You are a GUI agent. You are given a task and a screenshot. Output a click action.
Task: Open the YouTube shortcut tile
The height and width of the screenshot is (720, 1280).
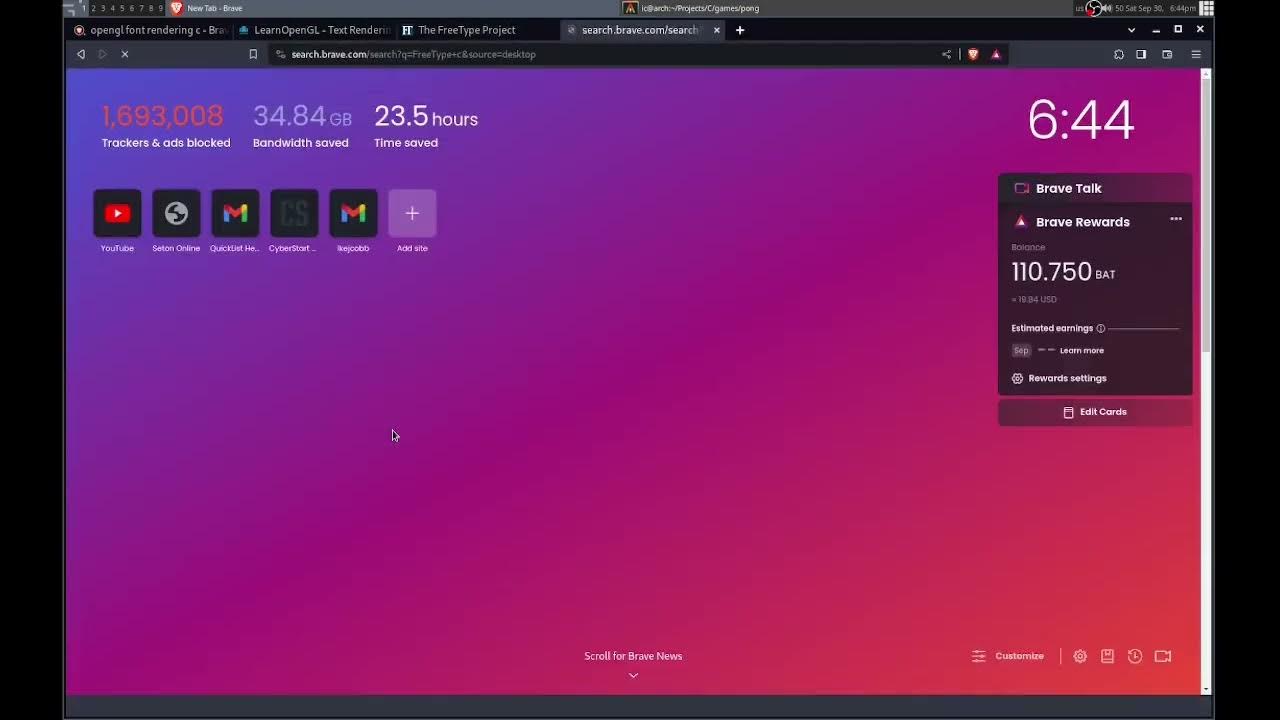click(x=117, y=213)
